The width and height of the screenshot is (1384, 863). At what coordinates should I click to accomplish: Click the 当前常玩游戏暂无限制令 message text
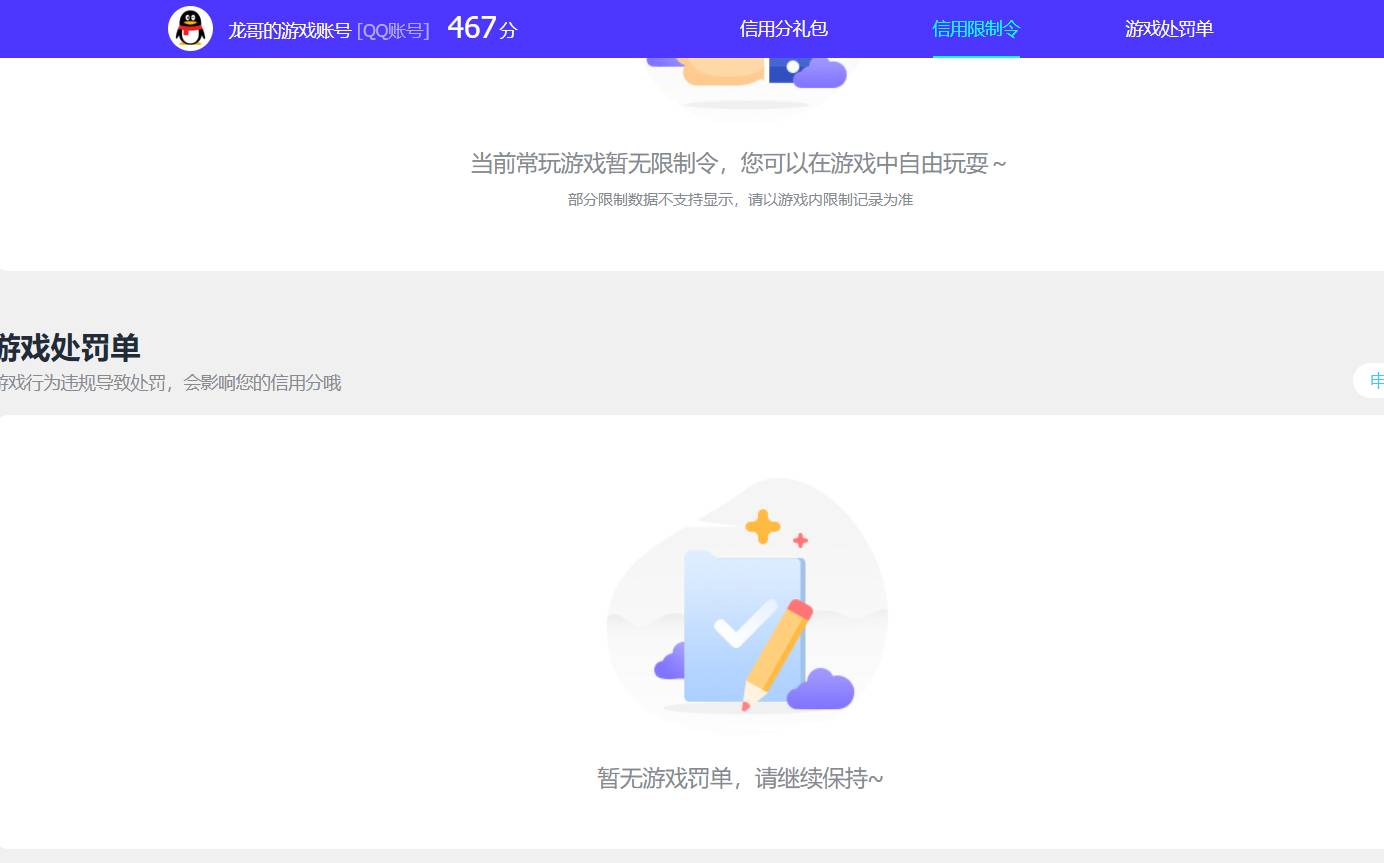pyautogui.click(x=740, y=163)
